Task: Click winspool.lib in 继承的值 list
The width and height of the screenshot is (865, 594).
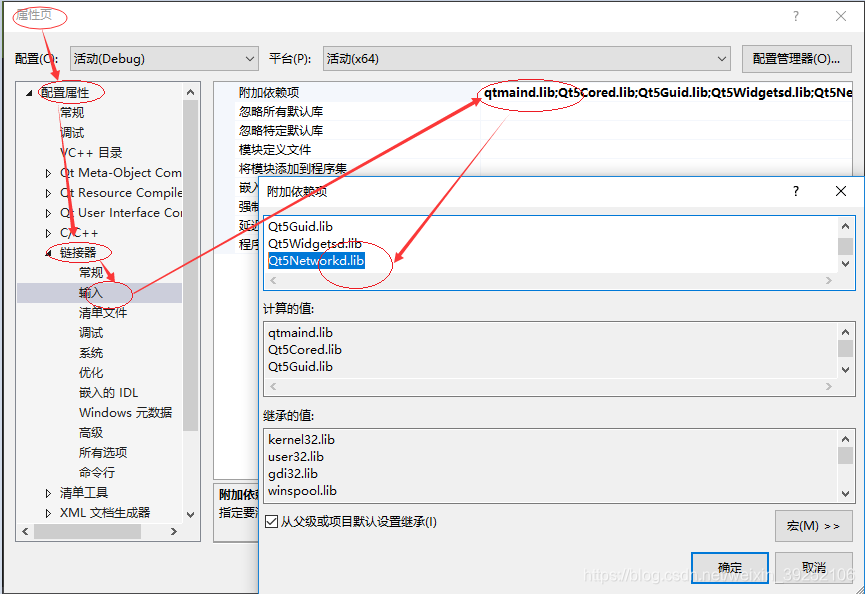Action: [x=302, y=491]
